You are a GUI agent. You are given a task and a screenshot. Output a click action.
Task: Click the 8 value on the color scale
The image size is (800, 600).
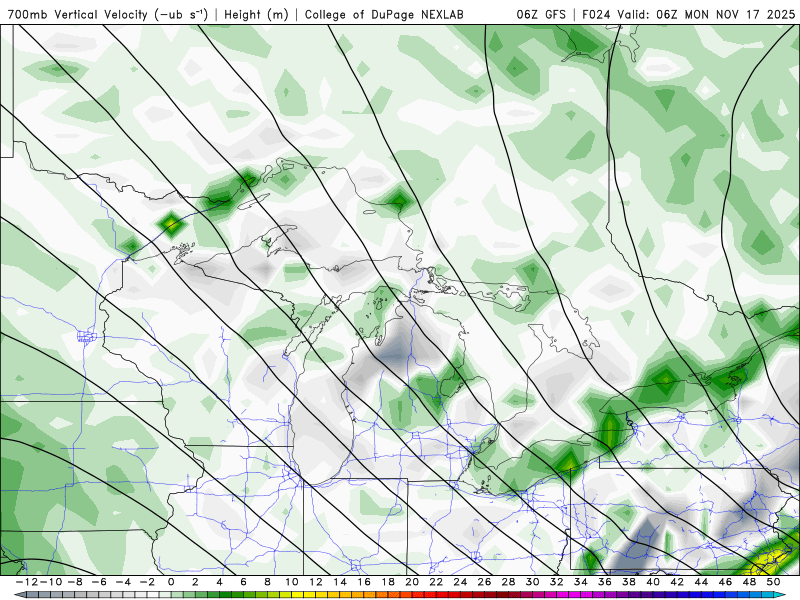point(267,582)
